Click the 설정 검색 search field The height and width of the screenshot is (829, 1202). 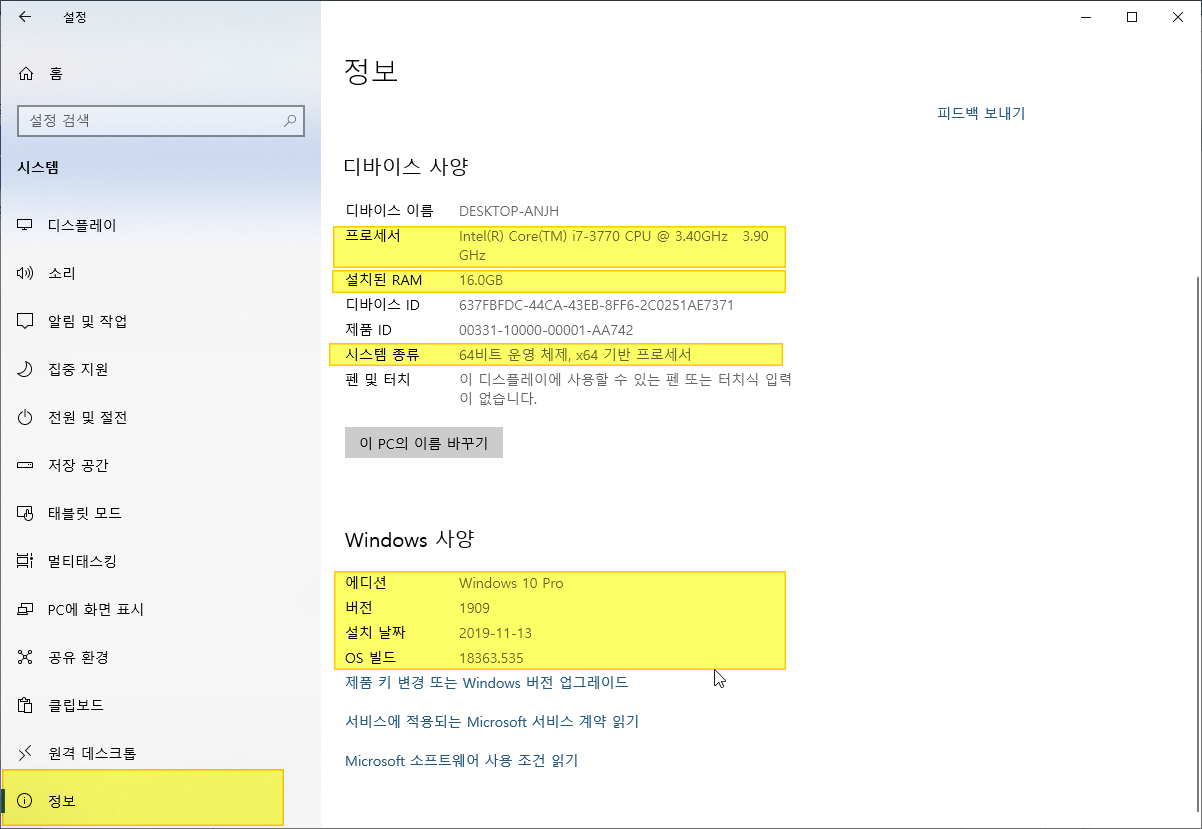pyautogui.click(x=161, y=121)
